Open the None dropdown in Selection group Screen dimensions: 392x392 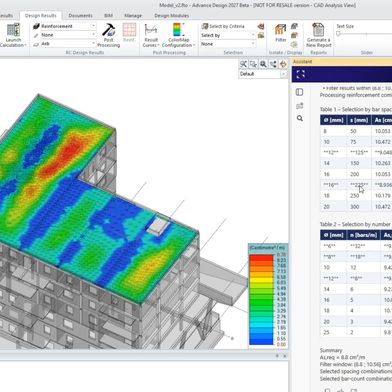[x=228, y=44]
